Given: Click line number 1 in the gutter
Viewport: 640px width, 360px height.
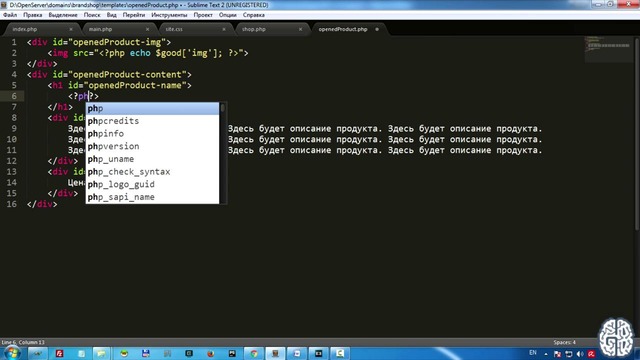Looking at the screenshot, I should (x=14, y=42).
